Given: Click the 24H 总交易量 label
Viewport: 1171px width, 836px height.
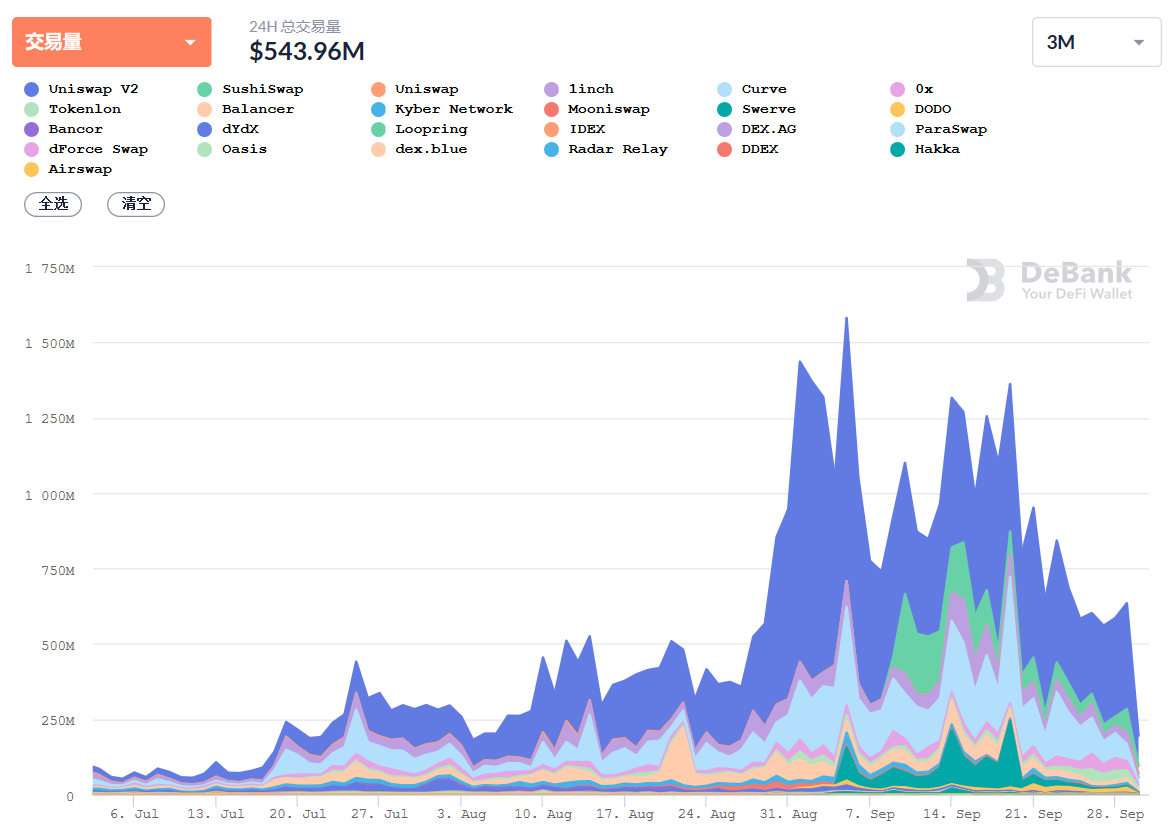Looking at the screenshot, I should click(x=295, y=27).
